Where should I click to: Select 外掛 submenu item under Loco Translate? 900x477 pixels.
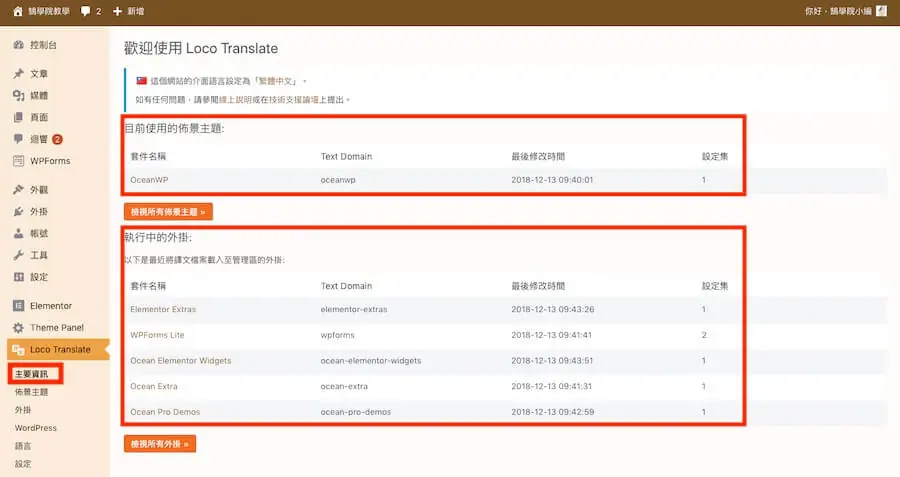(23, 410)
